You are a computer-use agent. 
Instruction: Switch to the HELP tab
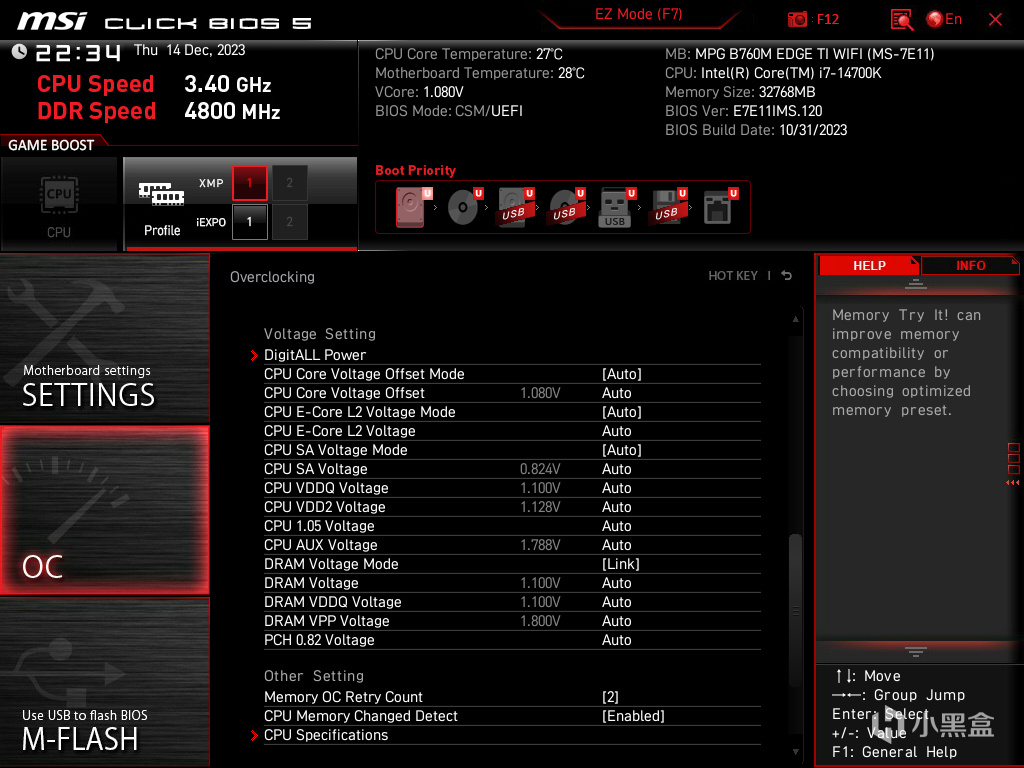click(869, 266)
